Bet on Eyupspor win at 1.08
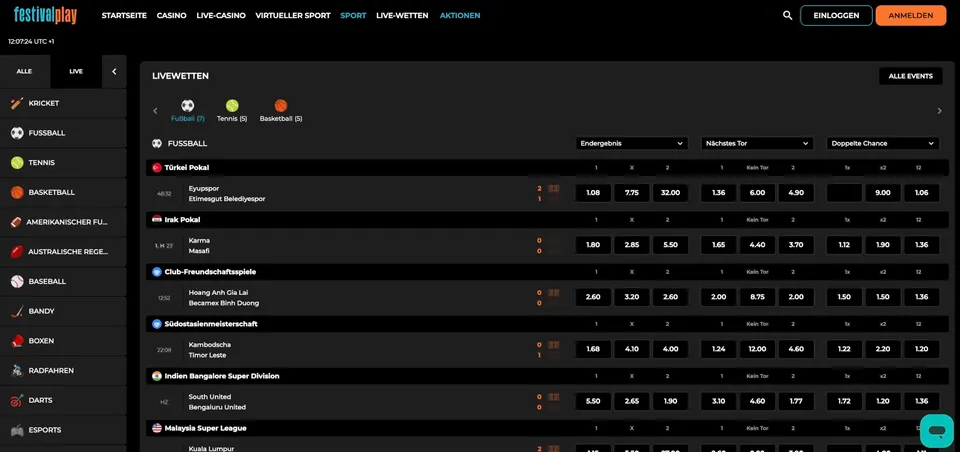This screenshot has width=960, height=452. (593, 193)
